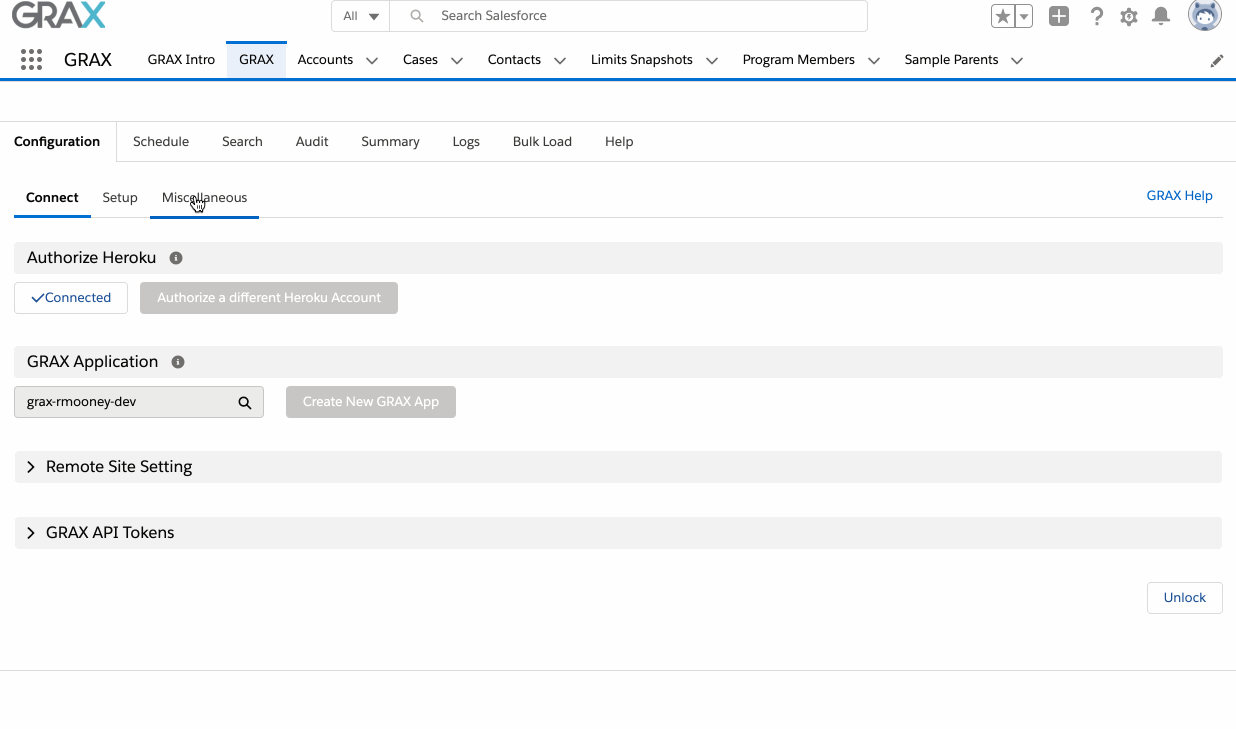Open the GRAX Intro nav tab

(x=181, y=60)
